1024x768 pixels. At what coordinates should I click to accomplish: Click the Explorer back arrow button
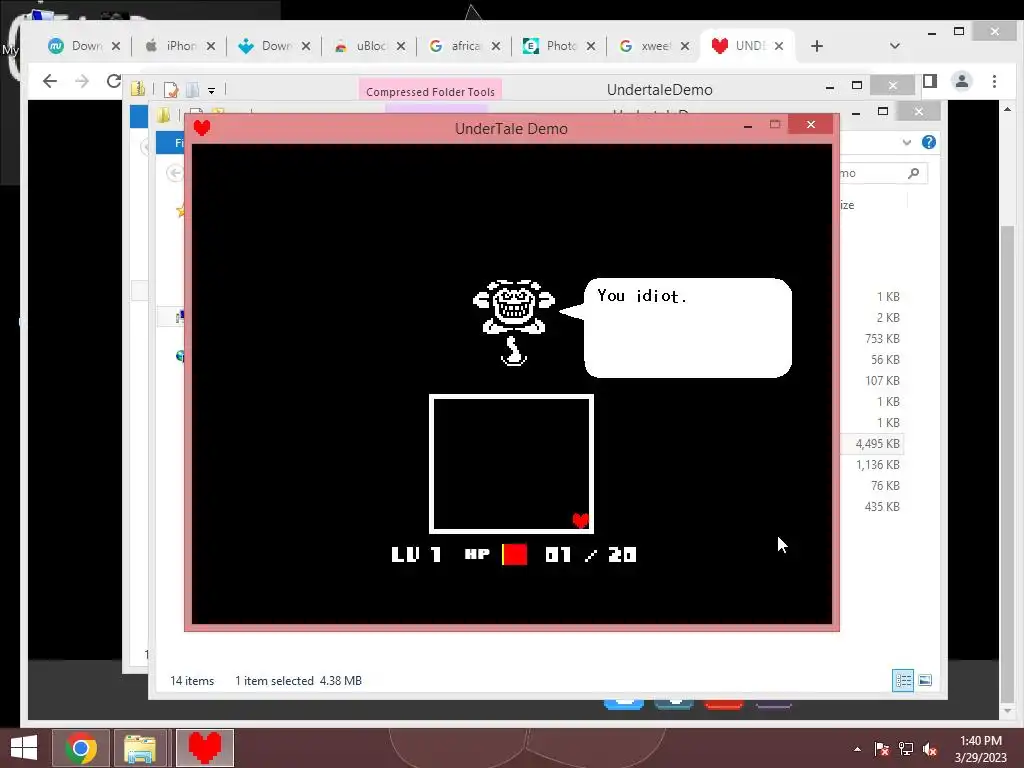tap(174, 173)
